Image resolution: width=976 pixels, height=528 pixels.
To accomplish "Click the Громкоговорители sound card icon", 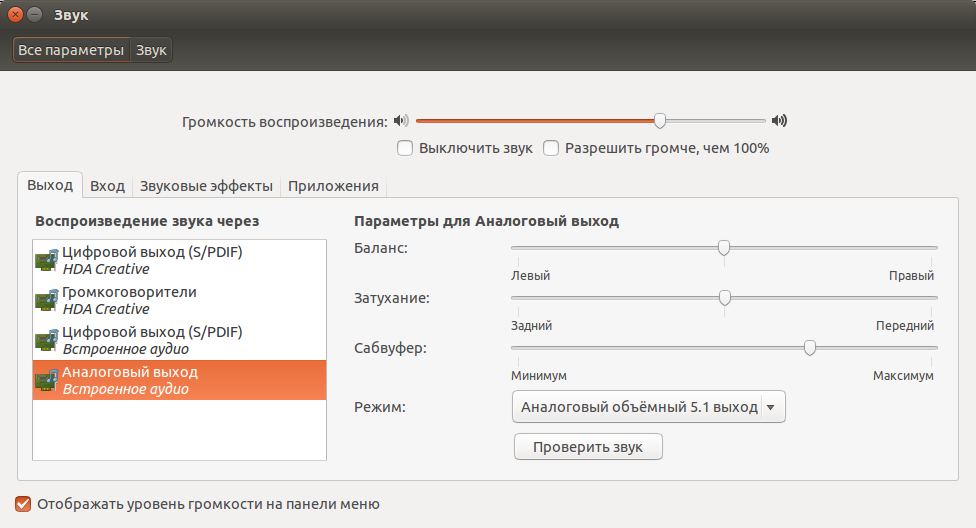I will tap(47, 300).
